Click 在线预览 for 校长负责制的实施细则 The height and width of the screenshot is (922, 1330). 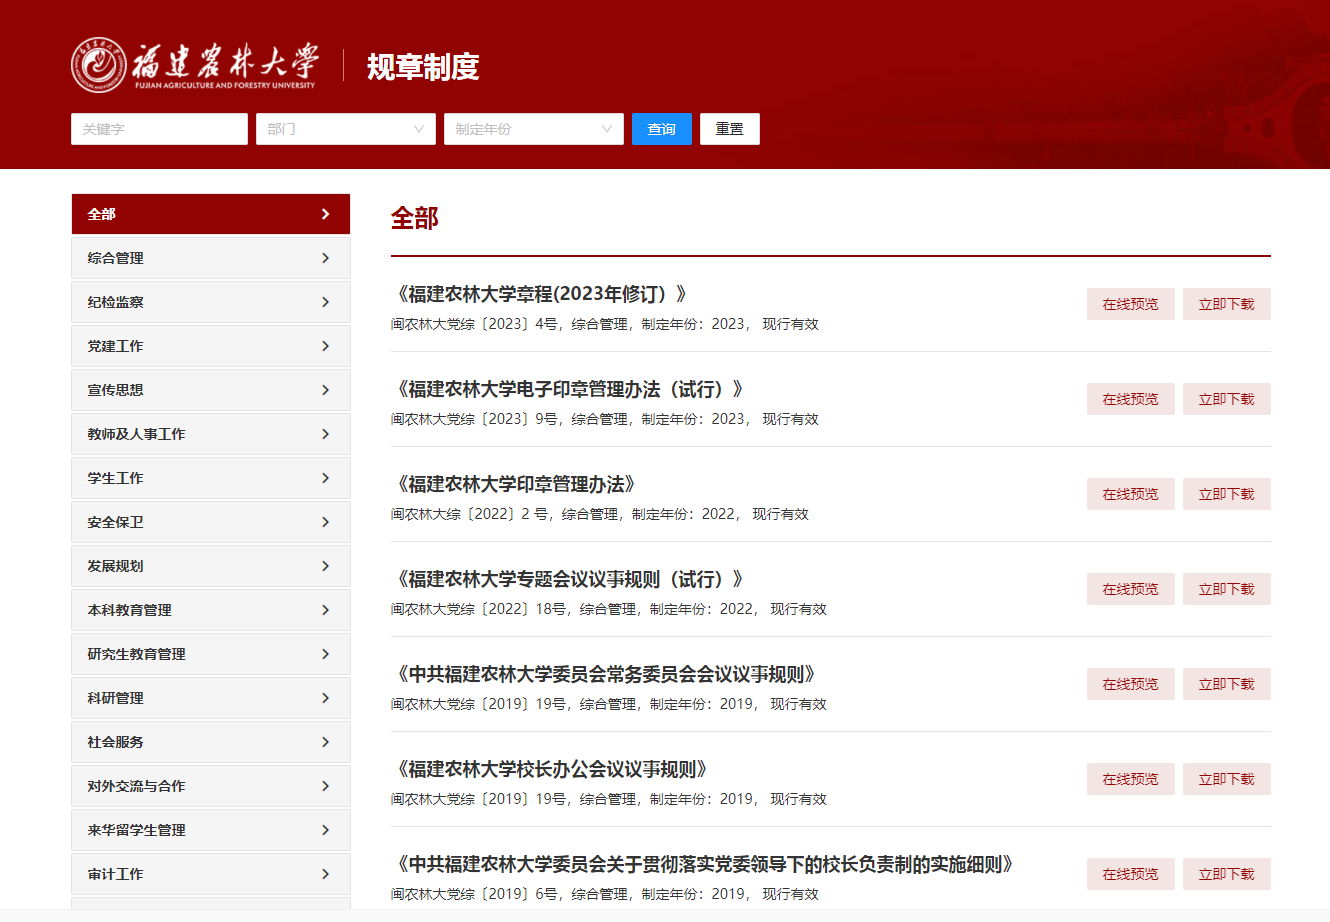1131,874
